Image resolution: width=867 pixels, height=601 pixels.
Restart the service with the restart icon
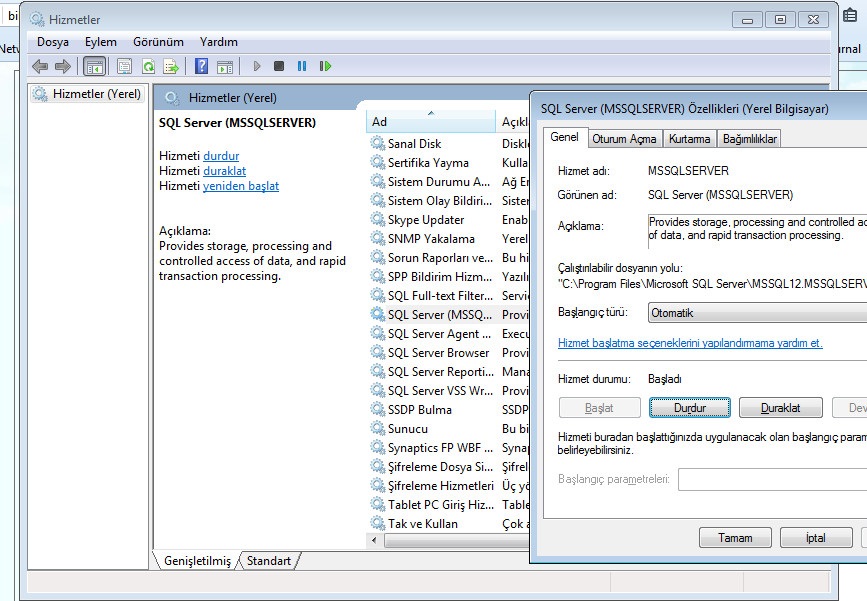[x=325, y=66]
